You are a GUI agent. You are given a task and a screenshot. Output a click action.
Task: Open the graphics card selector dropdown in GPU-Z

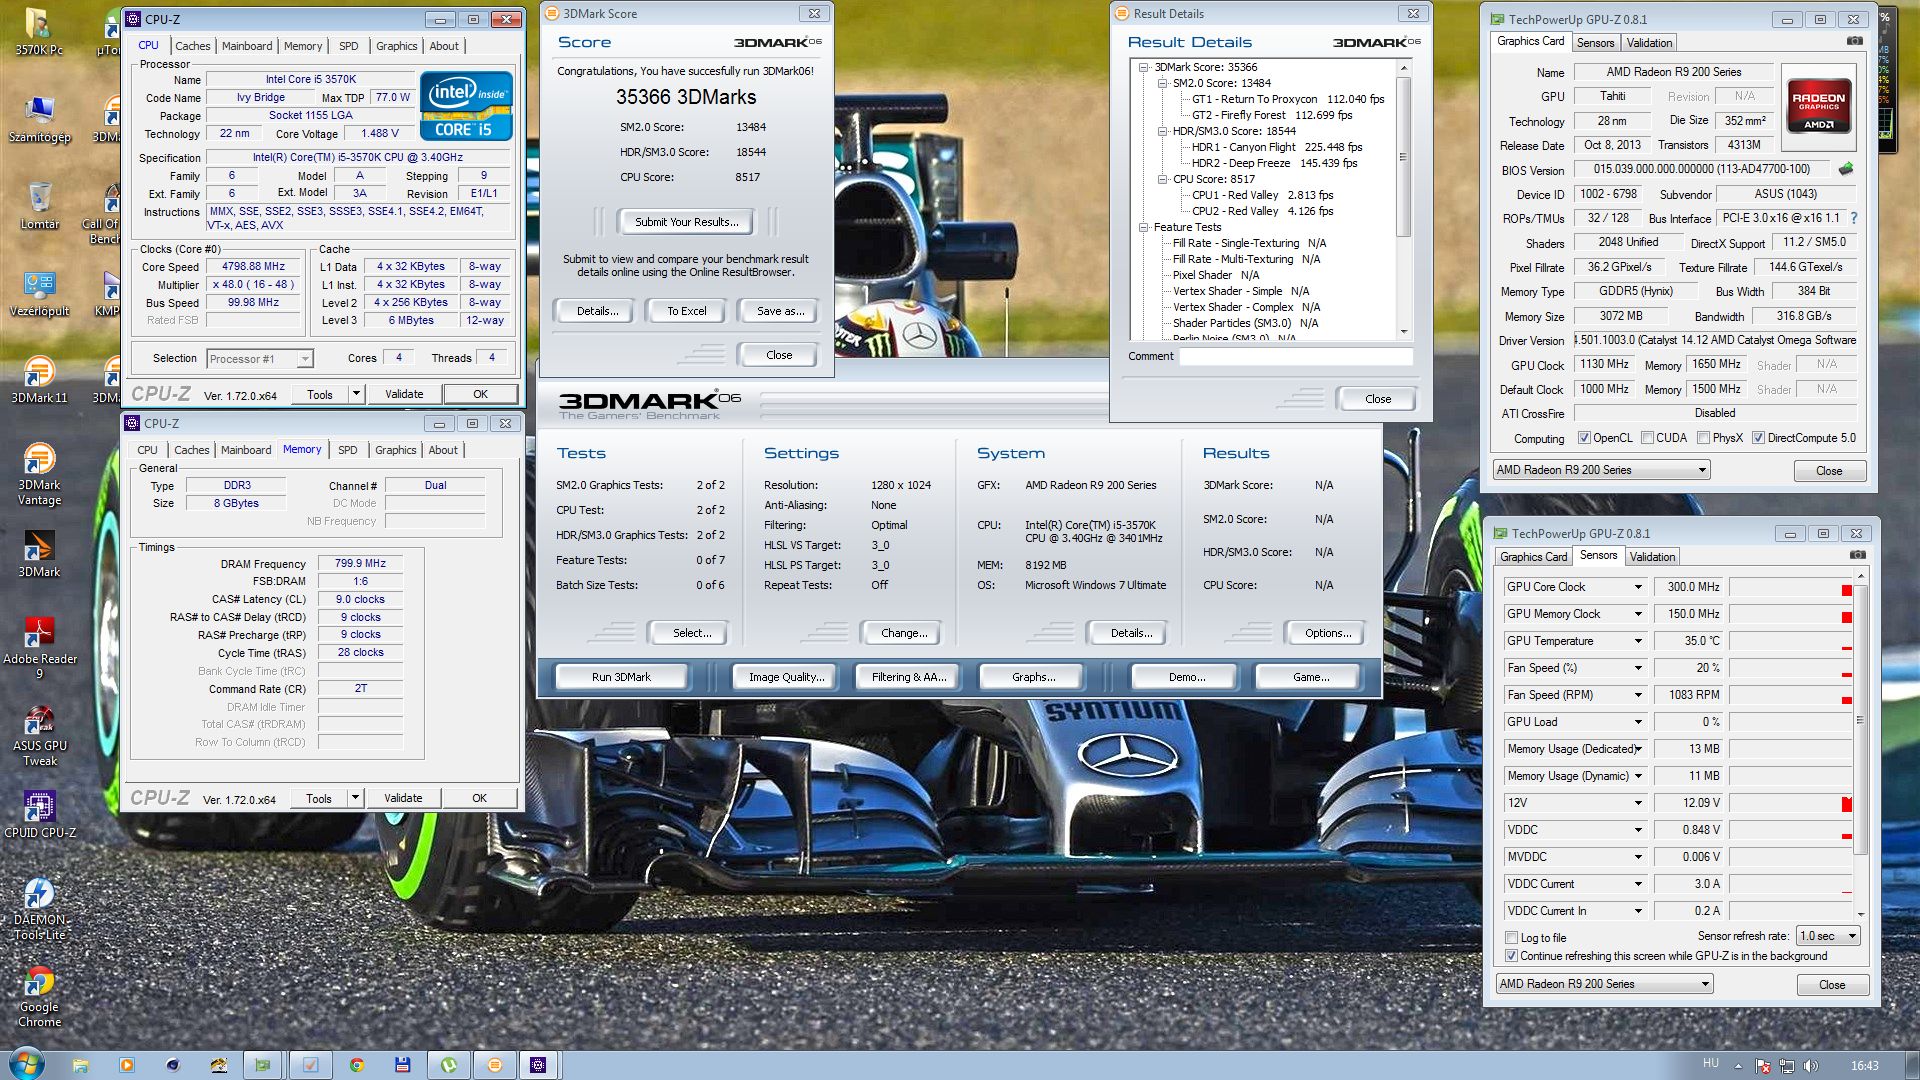(x=1601, y=470)
